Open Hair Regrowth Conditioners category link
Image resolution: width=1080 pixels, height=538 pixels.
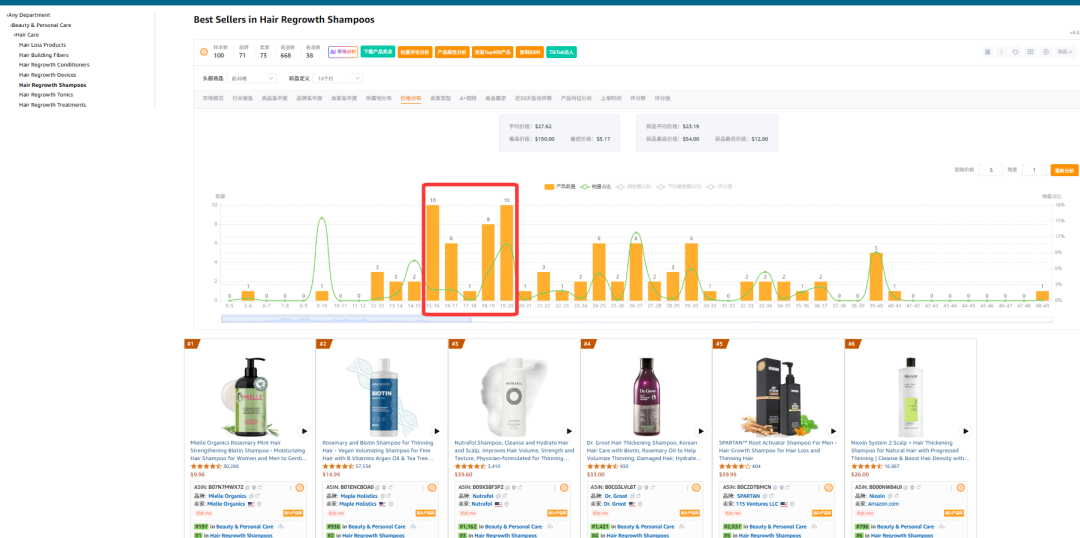[x=54, y=65]
